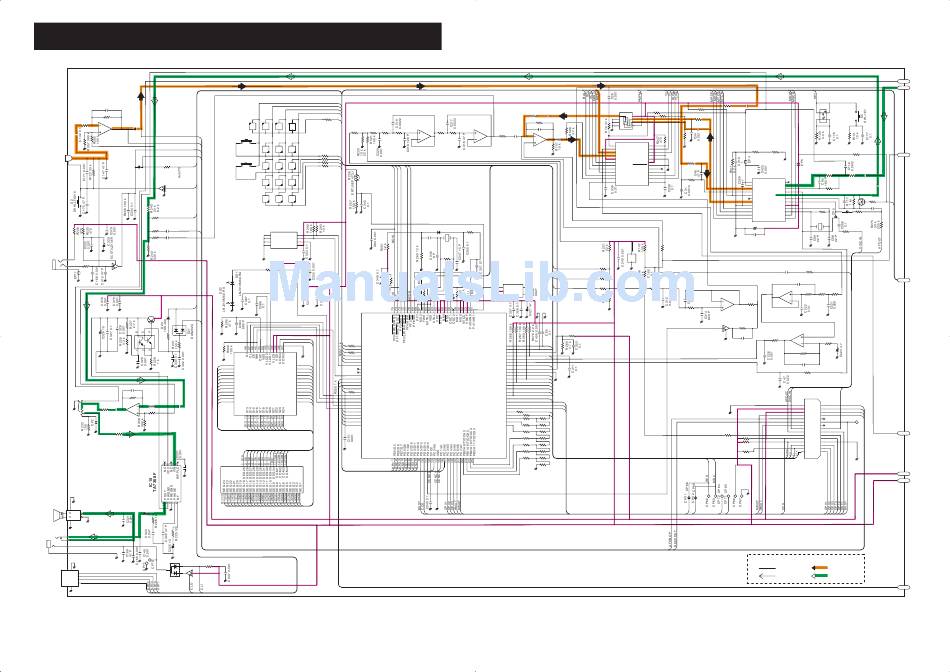Click the large central processor IC block
Screen dimensions: 950x672
(434, 386)
